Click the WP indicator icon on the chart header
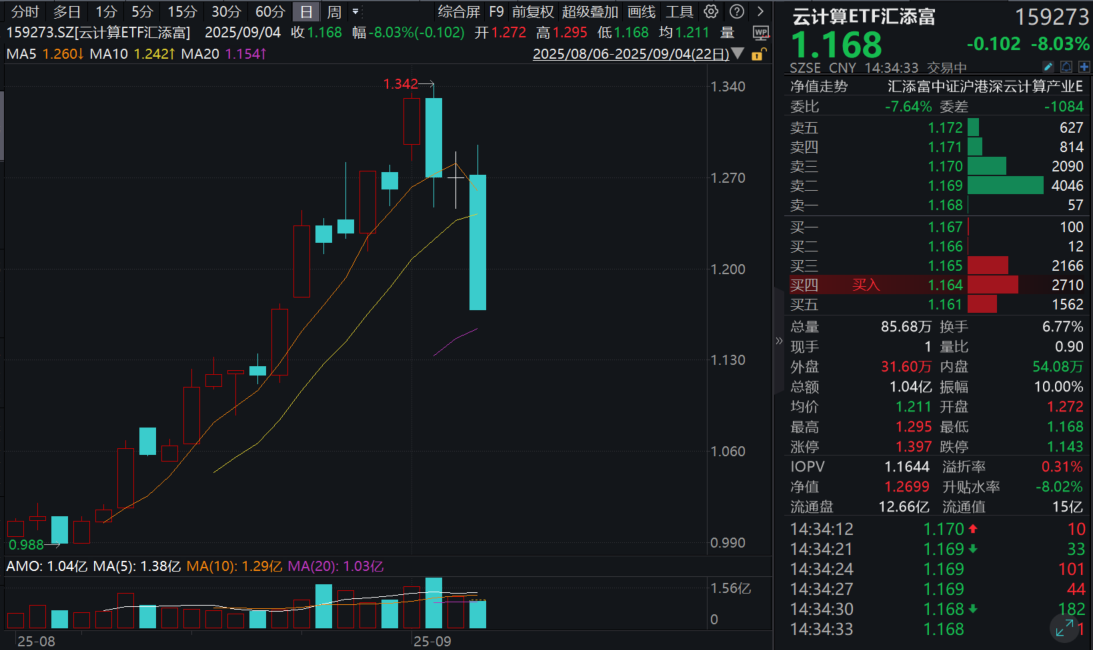Image resolution: width=1093 pixels, height=650 pixels. (760, 31)
